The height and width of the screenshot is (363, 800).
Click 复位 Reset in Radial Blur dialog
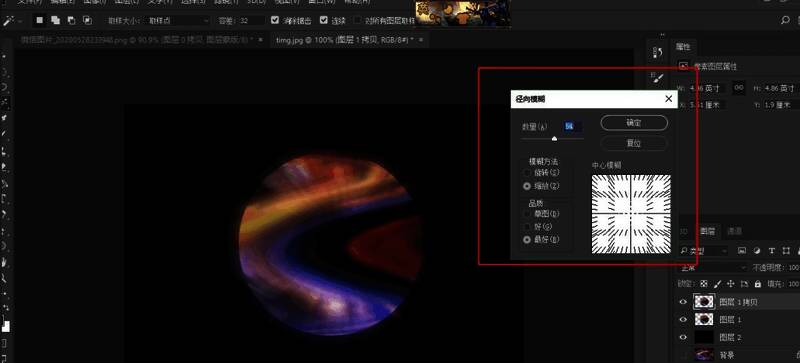click(x=634, y=143)
